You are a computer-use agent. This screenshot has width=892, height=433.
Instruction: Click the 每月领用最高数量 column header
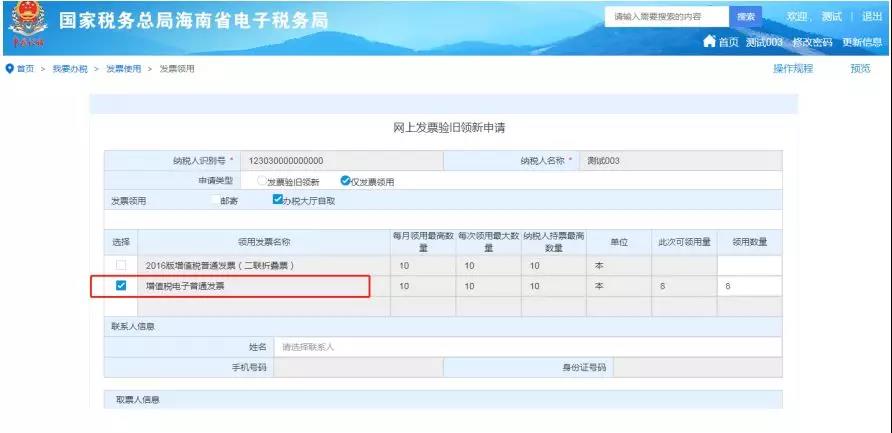(x=423, y=242)
